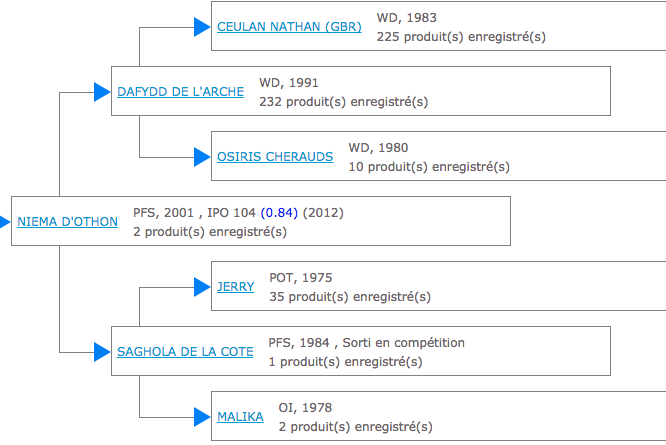The width and height of the screenshot is (666, 445).
Task: Click the Sorti en compétition text
Action: (406, 343)
